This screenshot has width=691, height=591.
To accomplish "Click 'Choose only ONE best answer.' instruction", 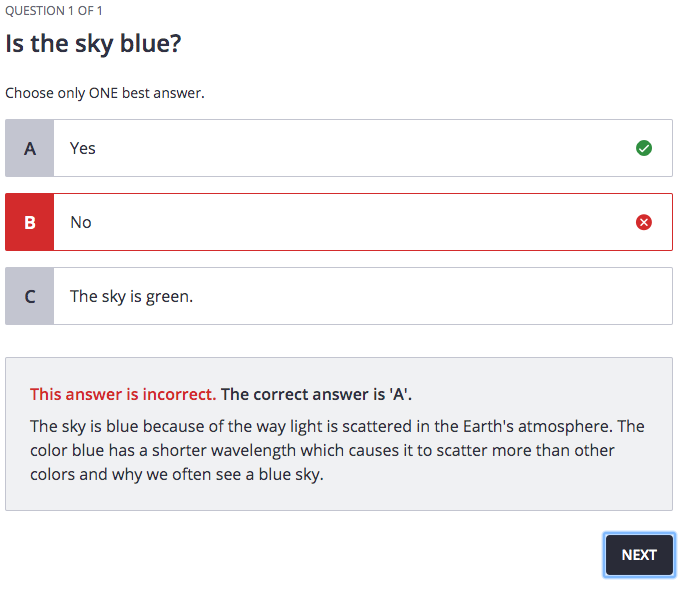I will tap(105, 93).
